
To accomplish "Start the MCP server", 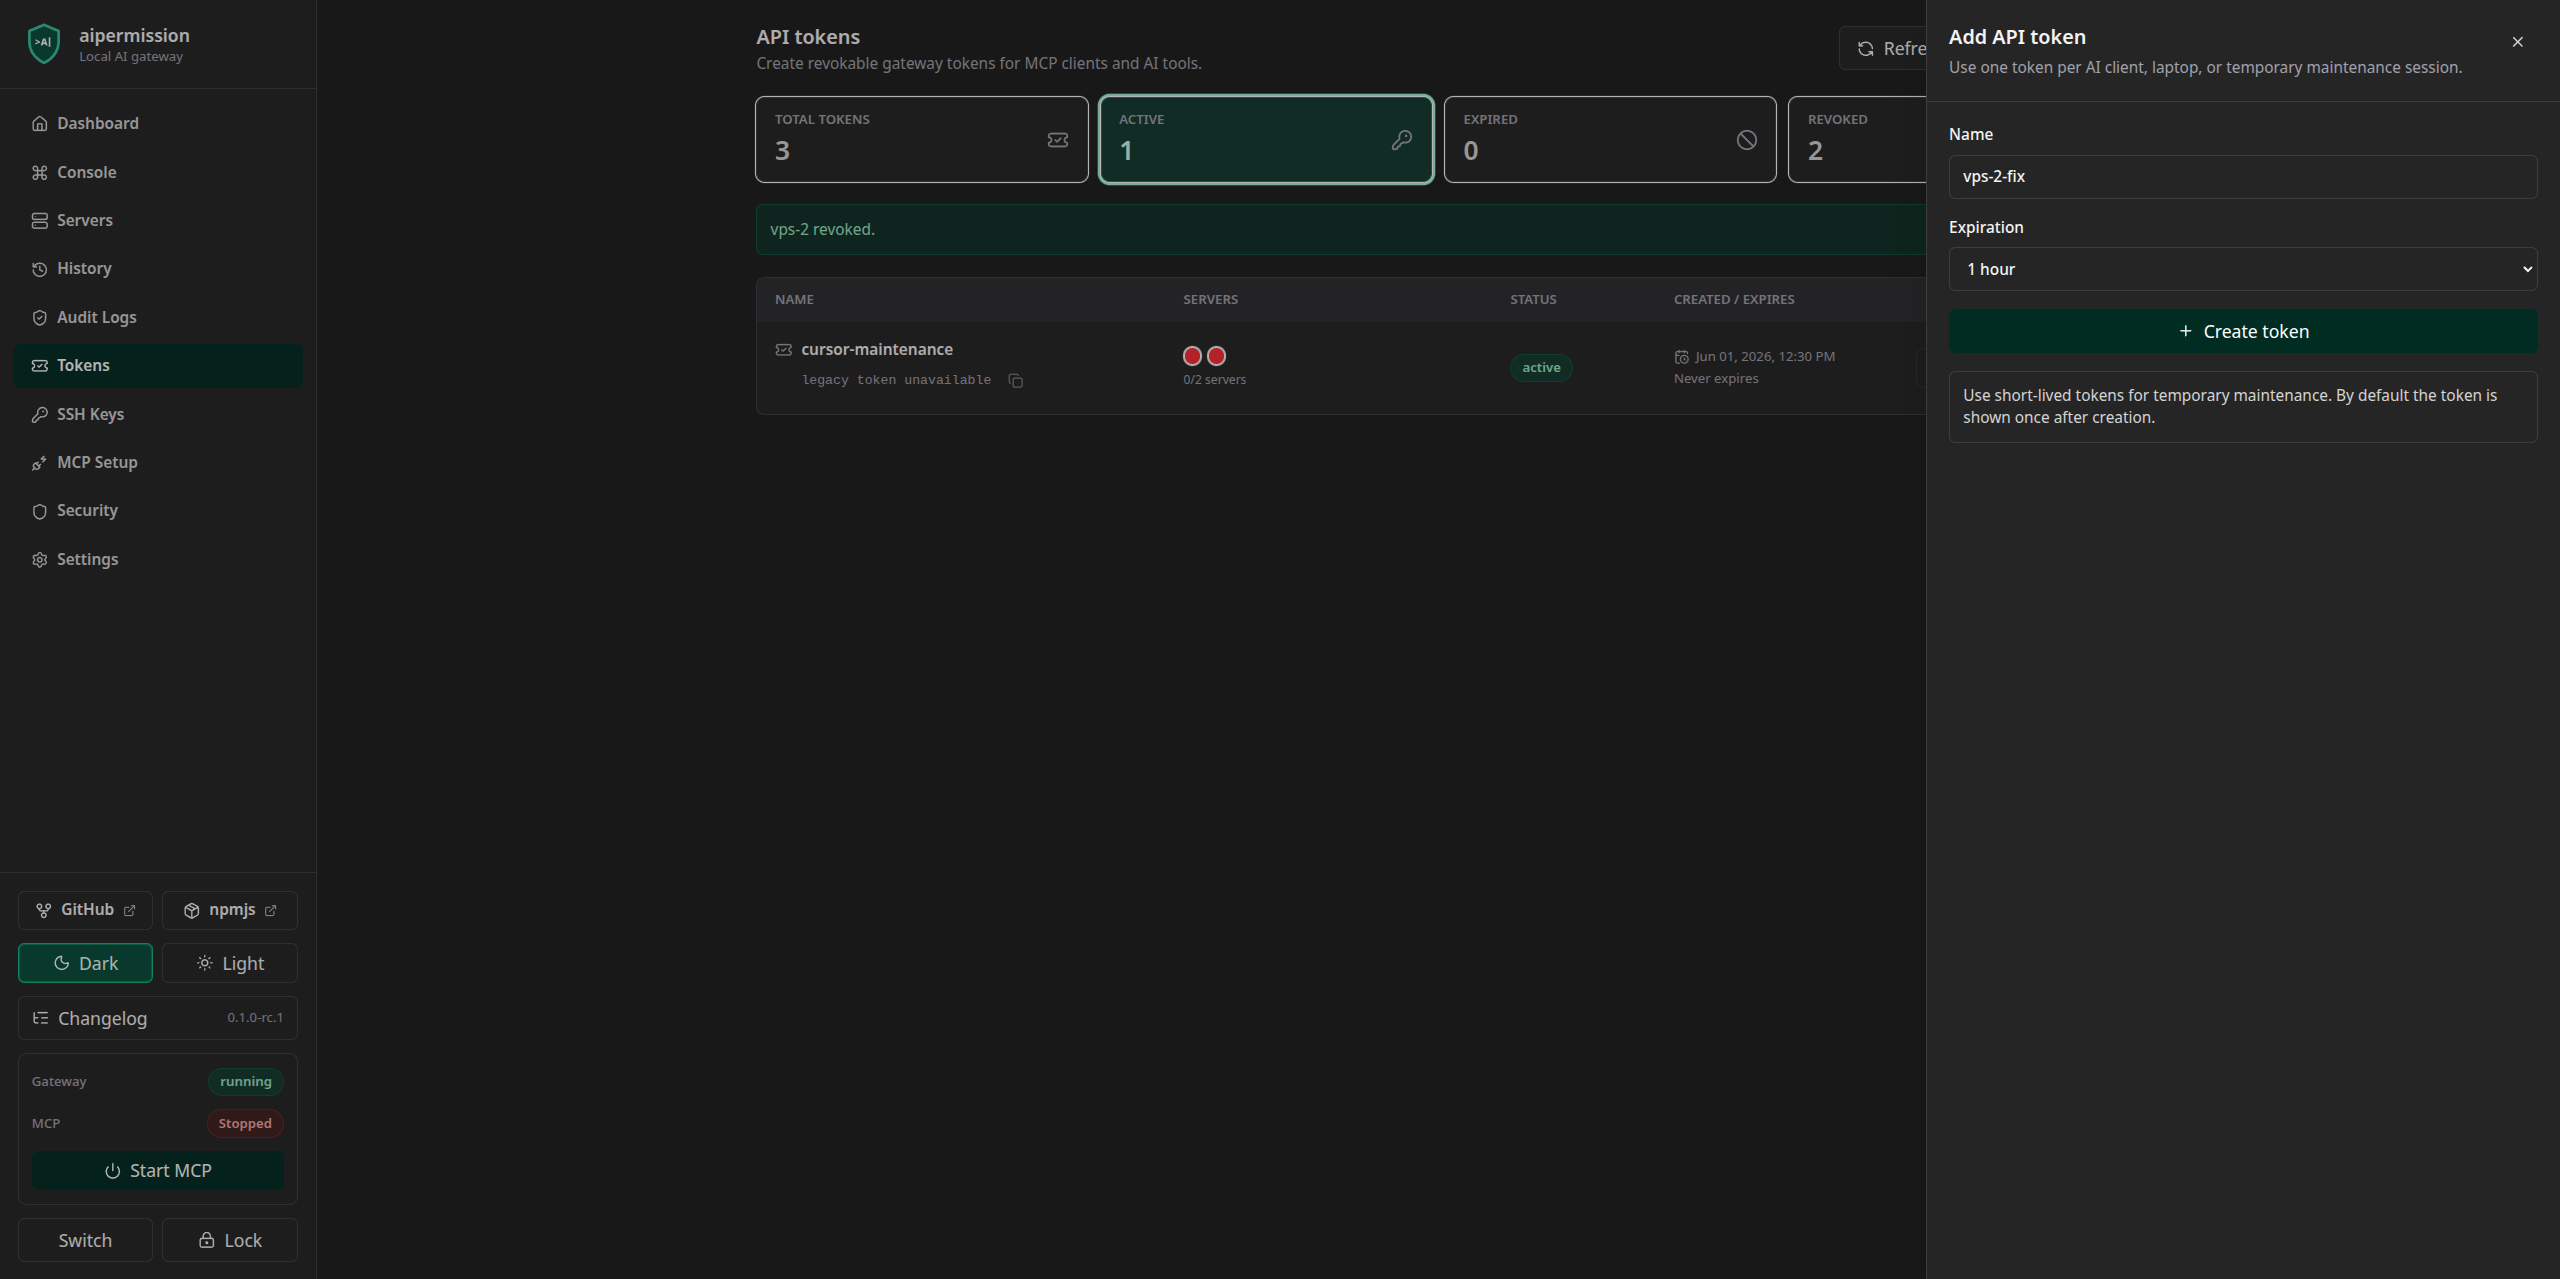I will point(158,1171).
